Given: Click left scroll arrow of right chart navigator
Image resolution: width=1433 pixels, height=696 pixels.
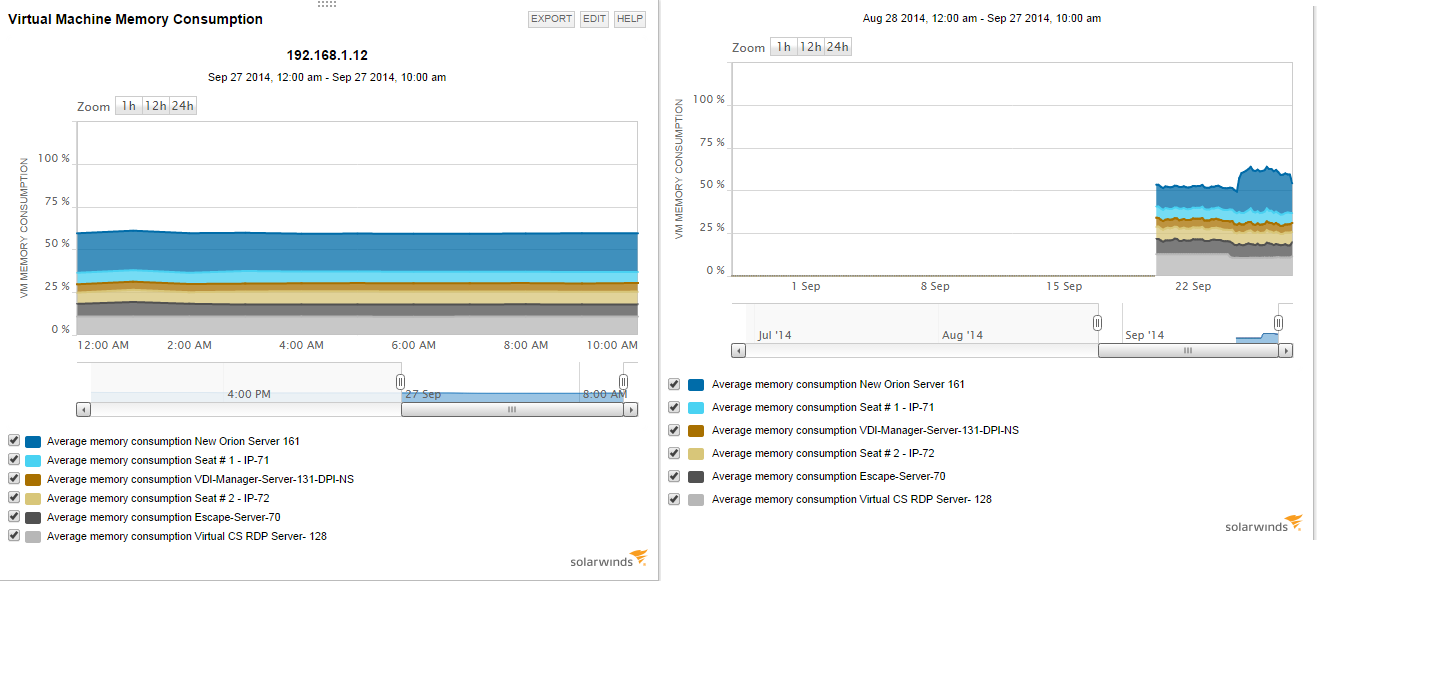Looking at the screenshot, I should (738, 351).
